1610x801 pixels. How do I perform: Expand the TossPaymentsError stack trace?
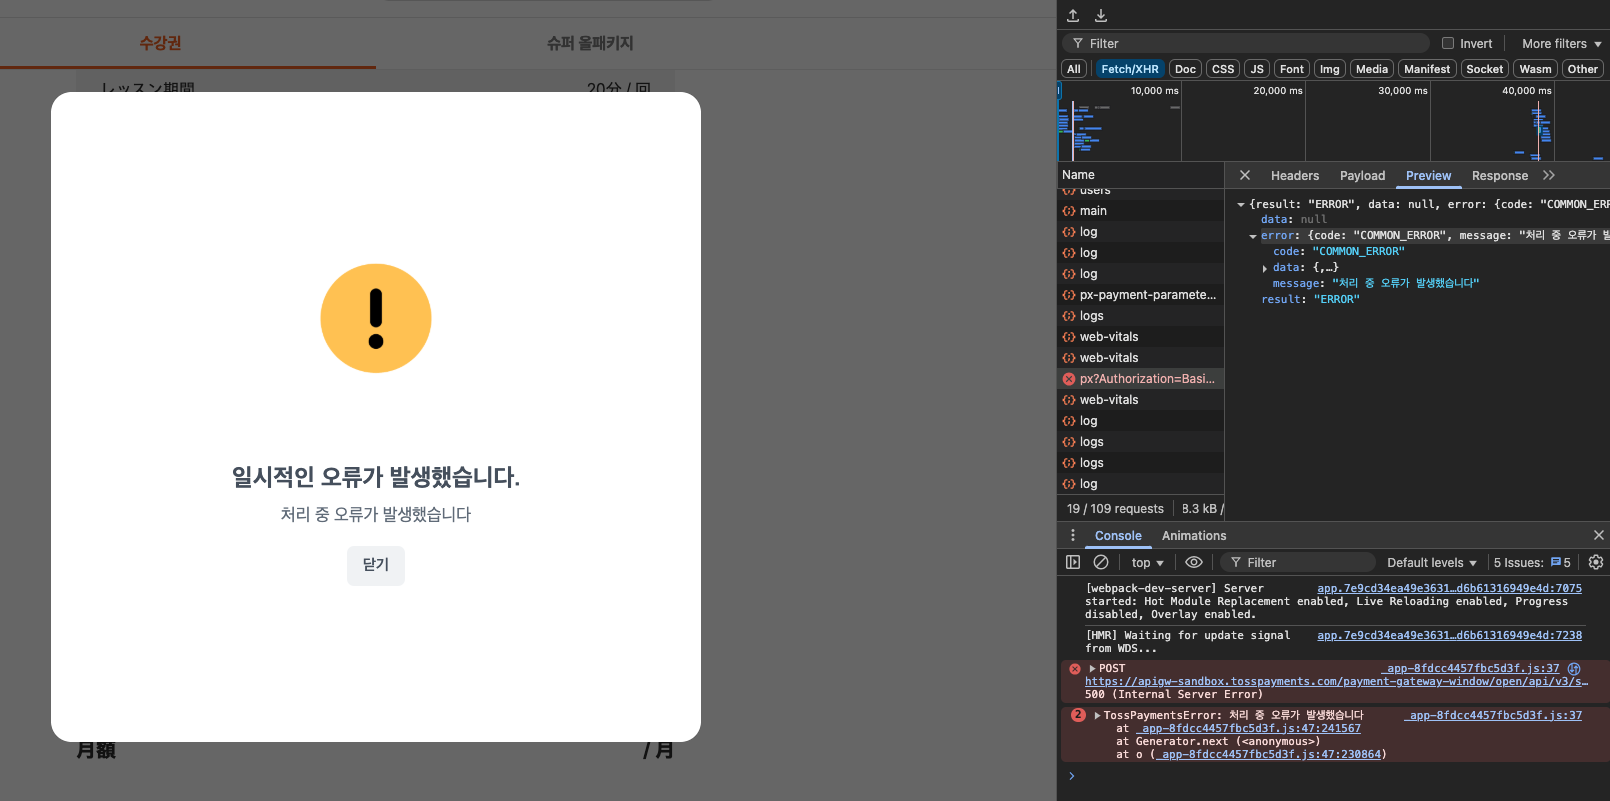point(1098,715)
